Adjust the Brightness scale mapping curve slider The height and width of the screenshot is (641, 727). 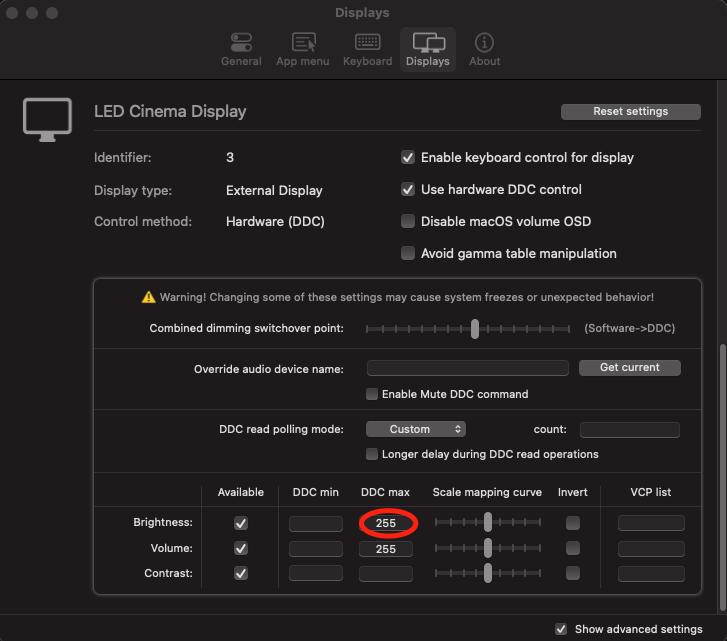[x=488, y=522]
